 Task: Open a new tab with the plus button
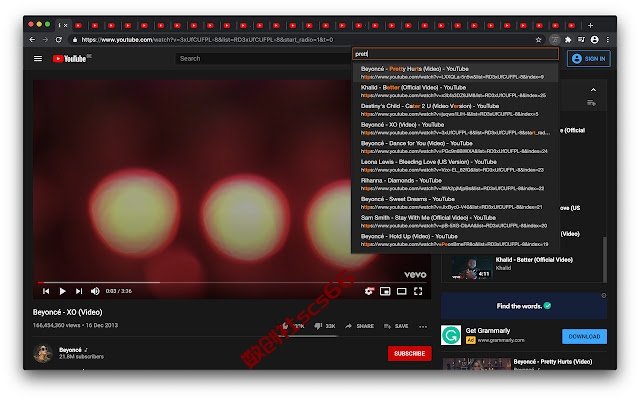[x=590, y=25]
